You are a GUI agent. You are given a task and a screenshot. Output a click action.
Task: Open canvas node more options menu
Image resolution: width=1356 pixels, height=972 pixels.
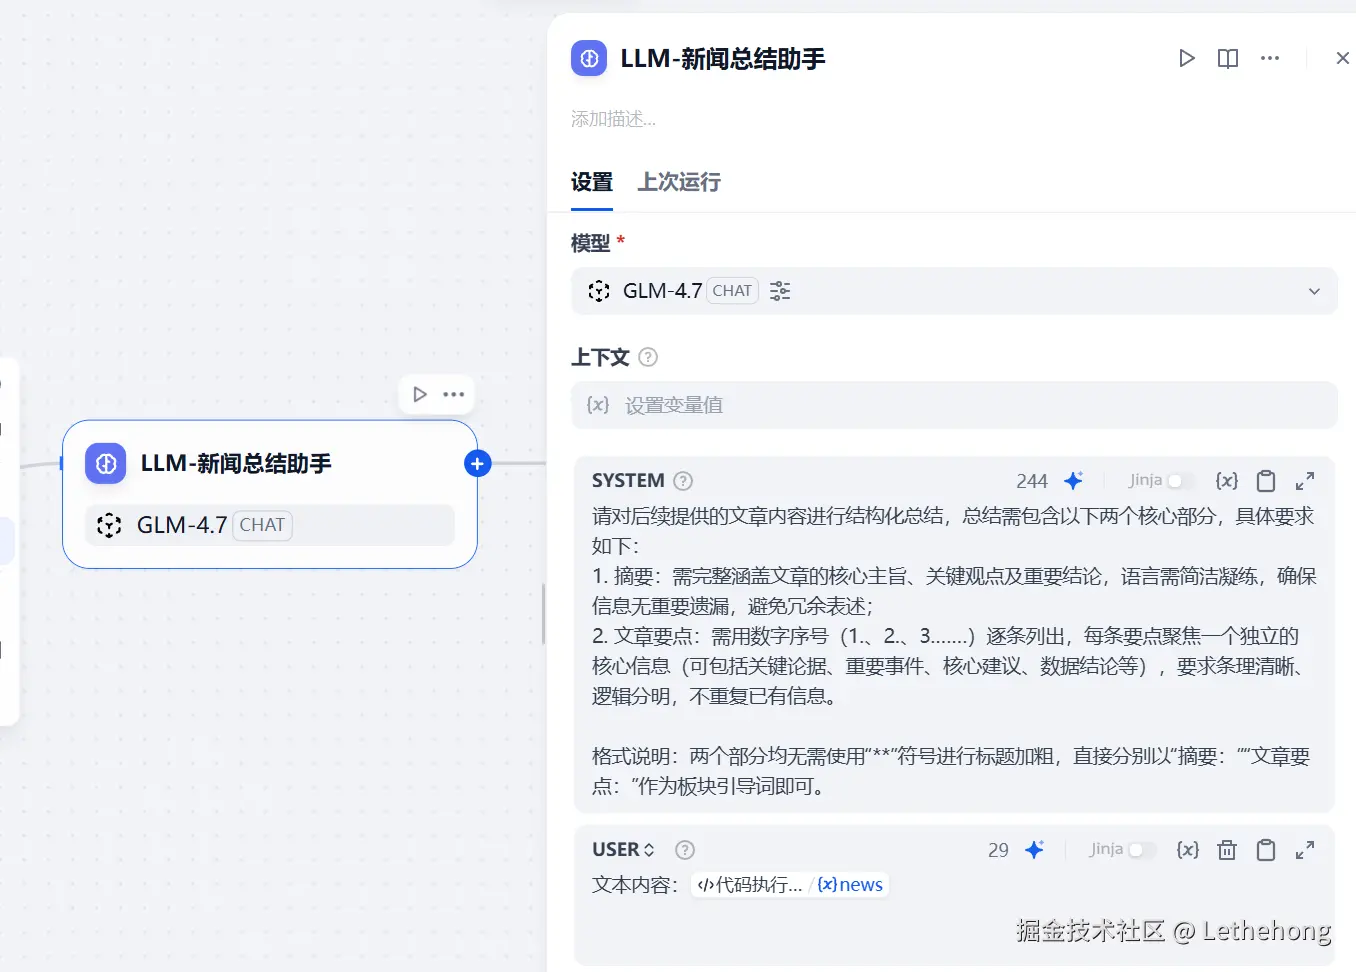pos(454,394)
